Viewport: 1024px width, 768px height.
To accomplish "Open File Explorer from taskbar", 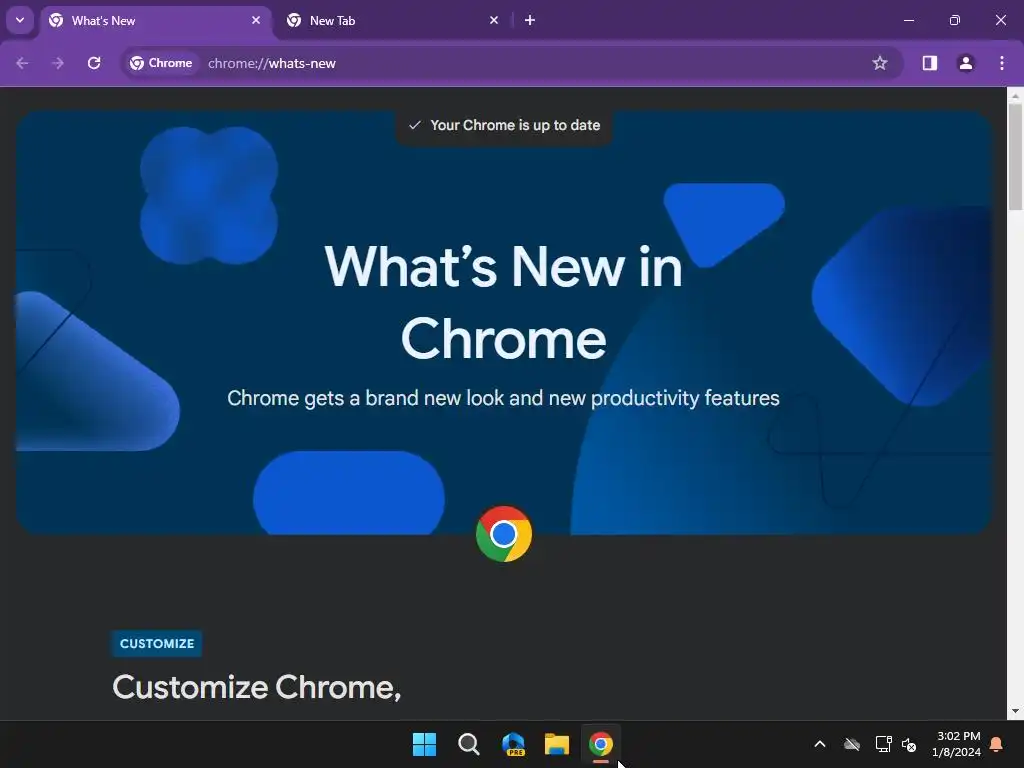I will [x=557, y=744].
